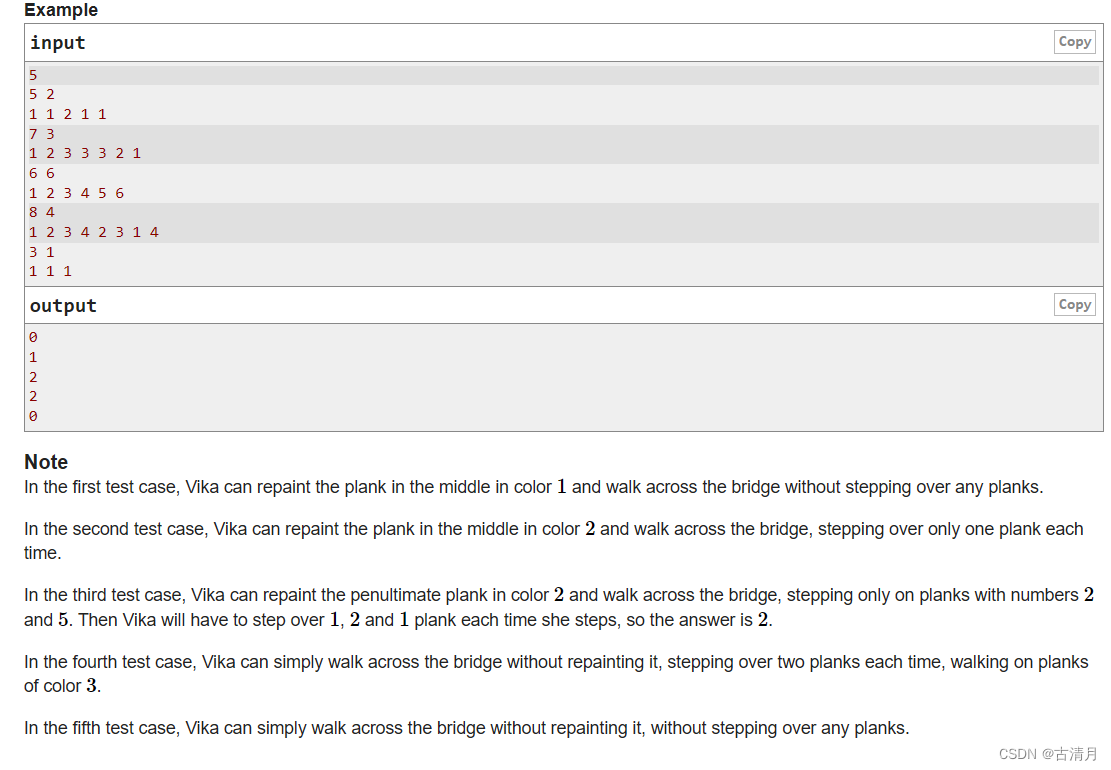Select the input line reading 5 2
The image size is (1111, 770).
click(41, 94)
